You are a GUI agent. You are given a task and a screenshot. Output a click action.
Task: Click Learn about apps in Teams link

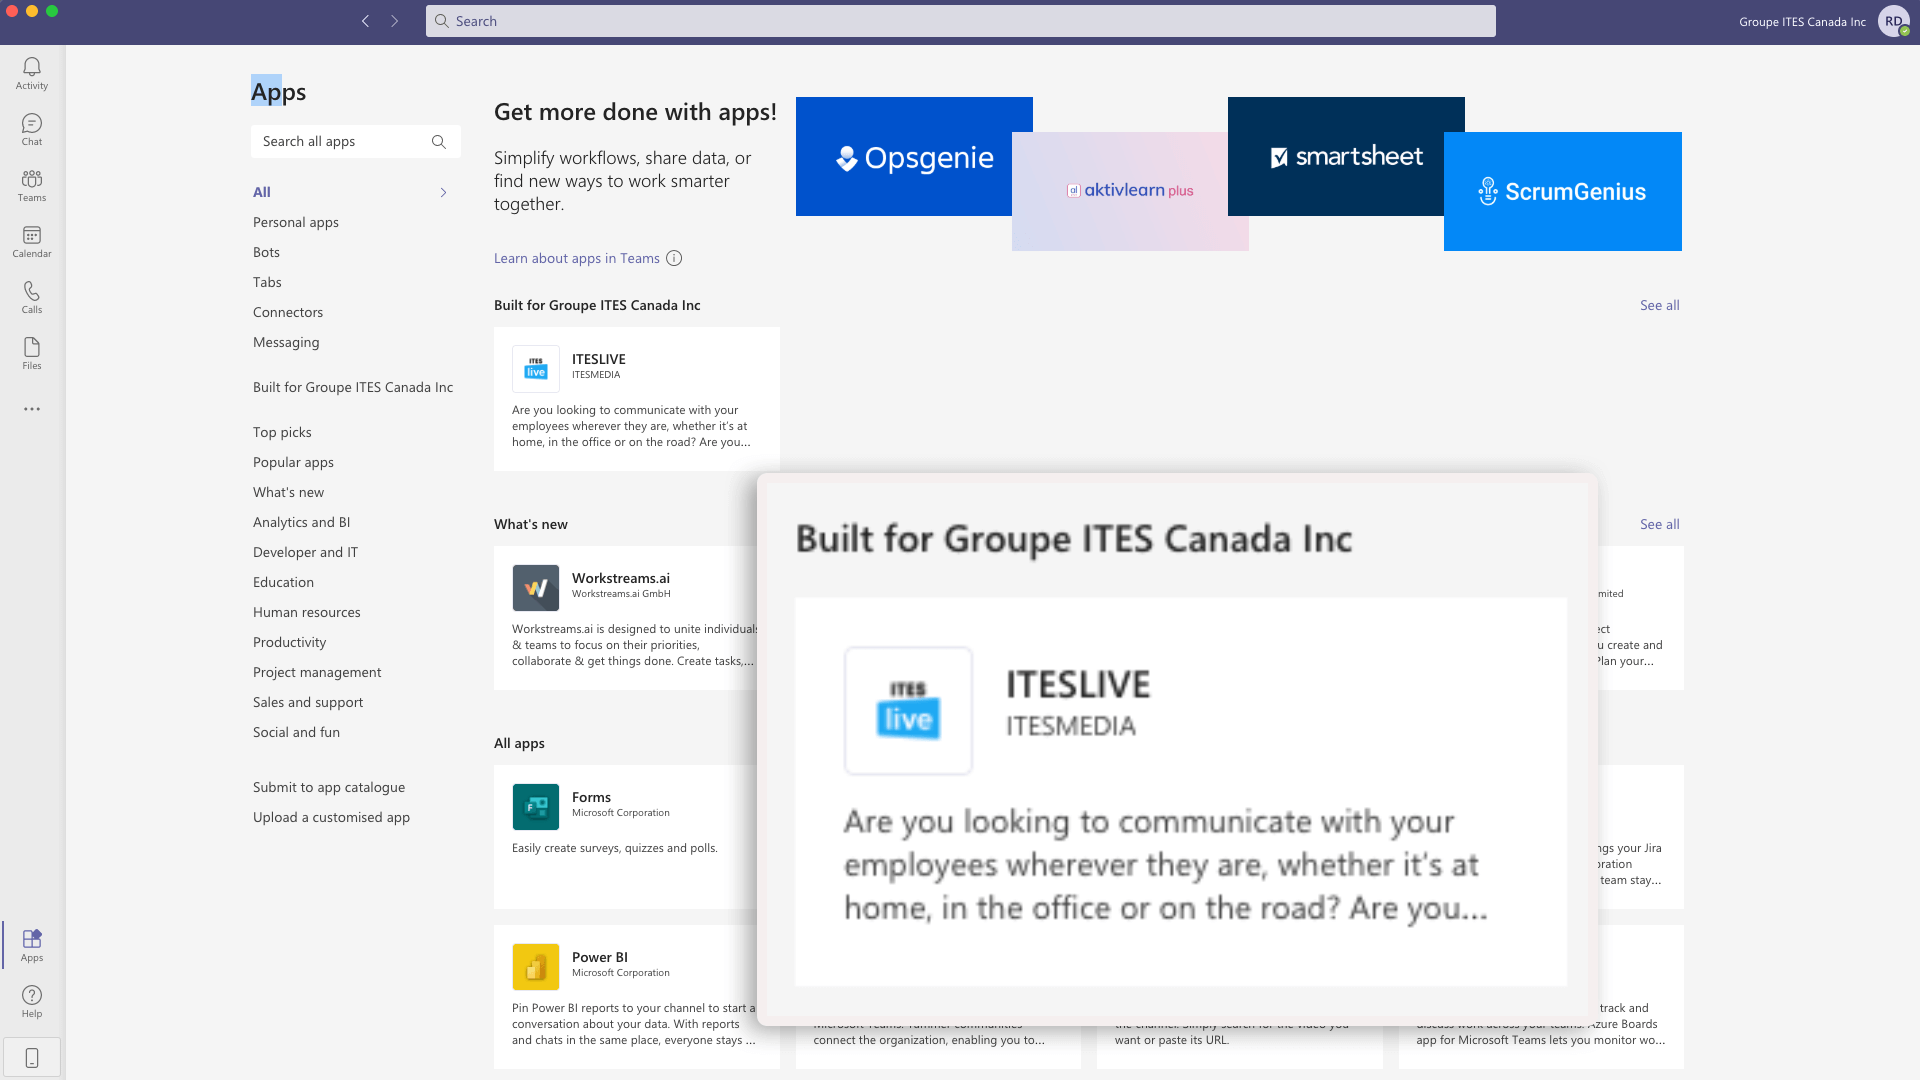tap(576, 257)
